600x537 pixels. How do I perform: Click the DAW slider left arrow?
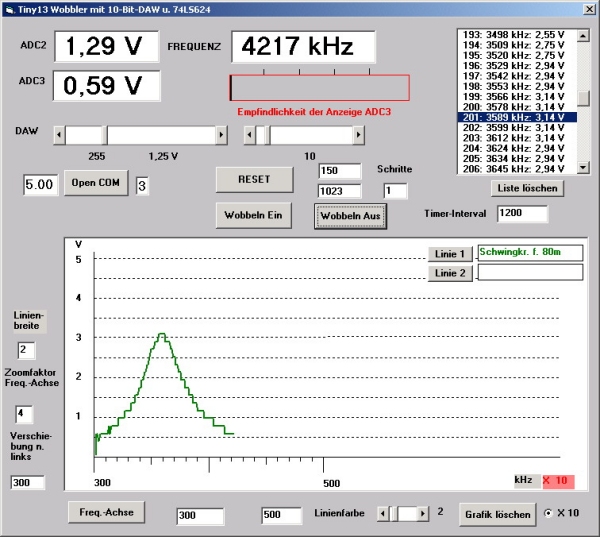61,135
